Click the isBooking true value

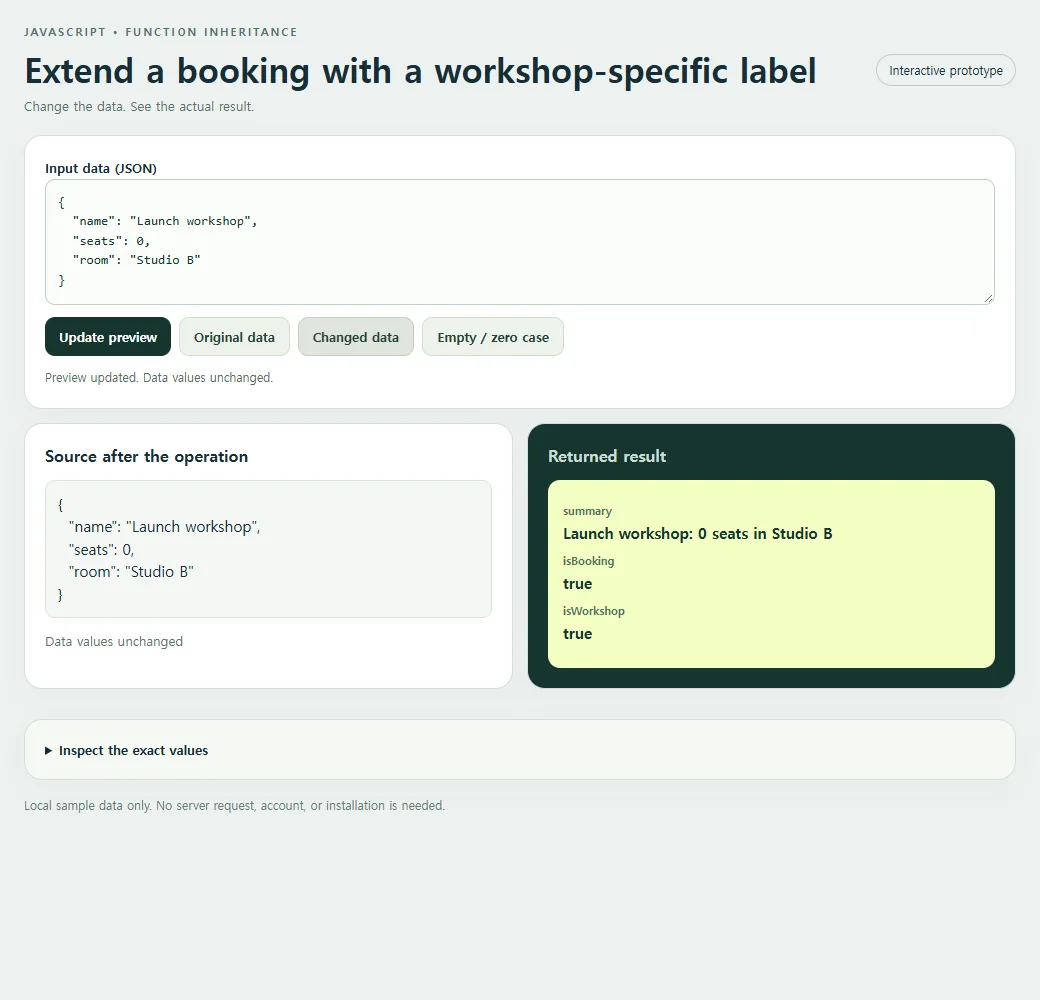click(577, 584)
